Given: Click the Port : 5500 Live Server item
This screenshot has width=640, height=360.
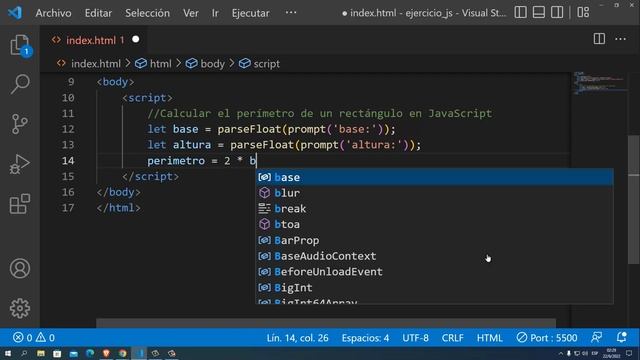Looking at the screenshot, I should click(x=547, y=338).
